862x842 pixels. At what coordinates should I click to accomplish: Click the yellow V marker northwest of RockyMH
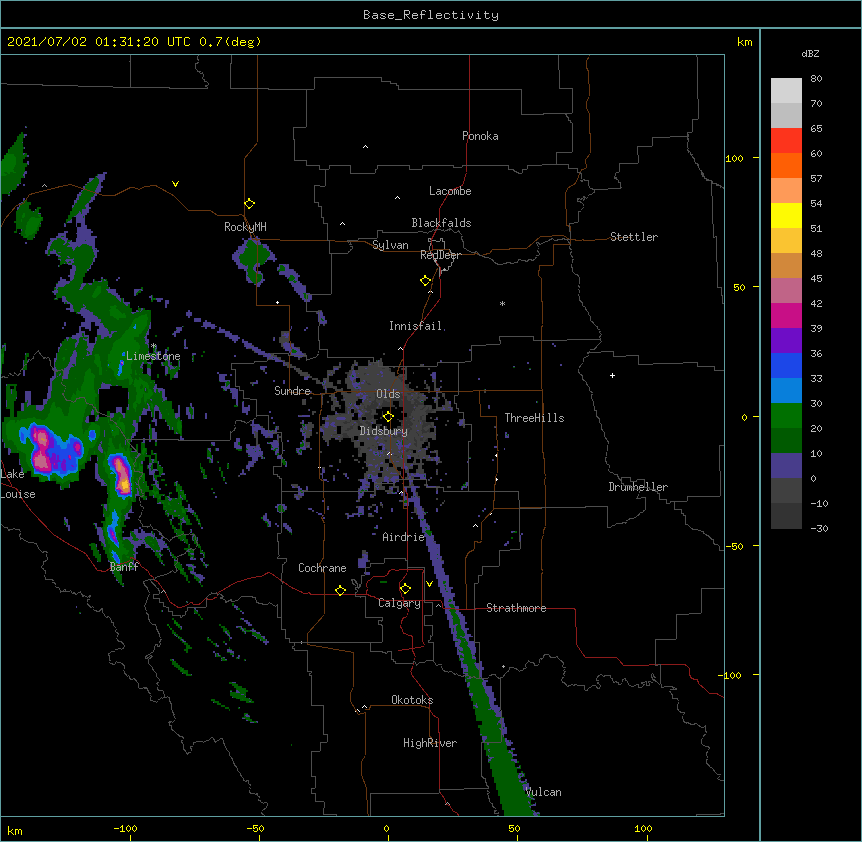175,184
